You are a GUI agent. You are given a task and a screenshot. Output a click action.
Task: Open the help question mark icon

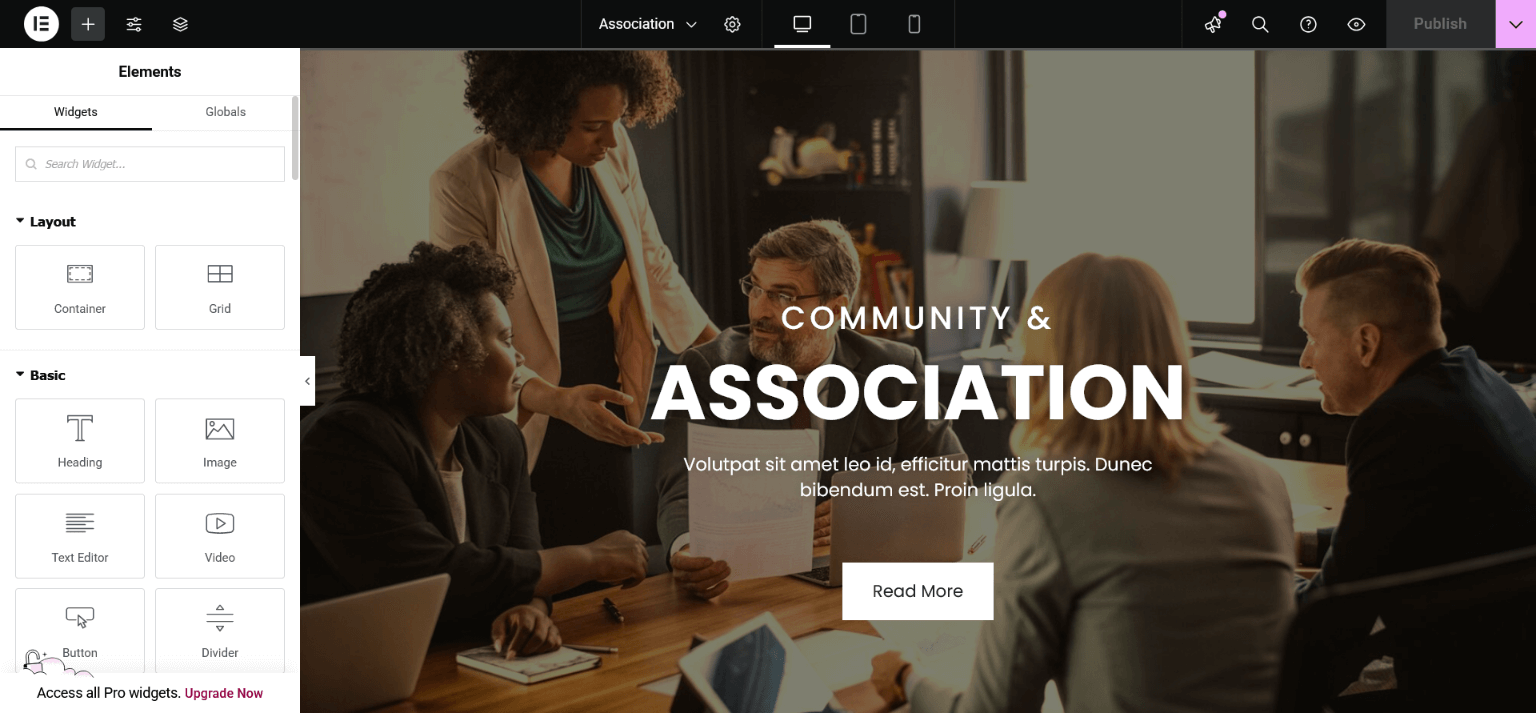pyautogui.click(x=1308, y=24)
